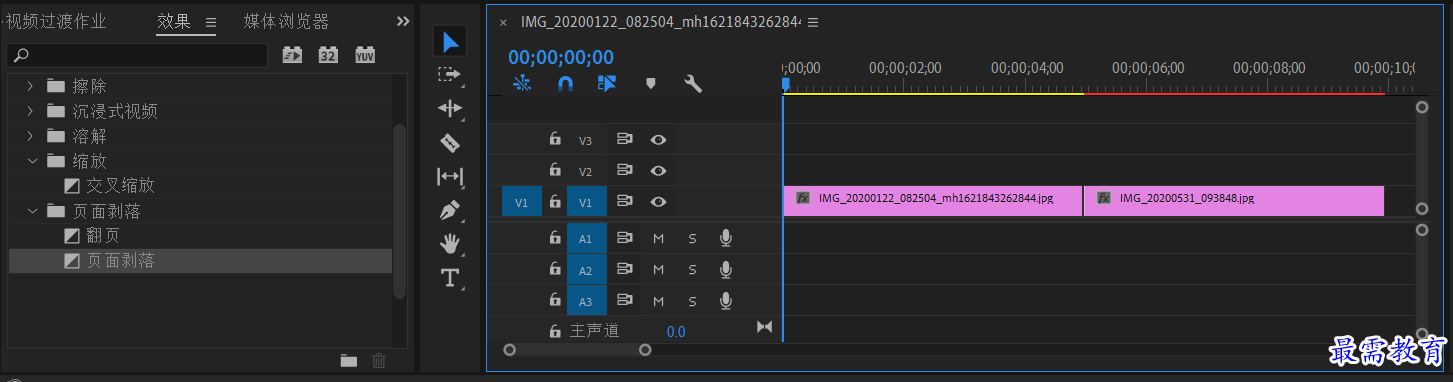Select the Razor tool

pos(450,143)
